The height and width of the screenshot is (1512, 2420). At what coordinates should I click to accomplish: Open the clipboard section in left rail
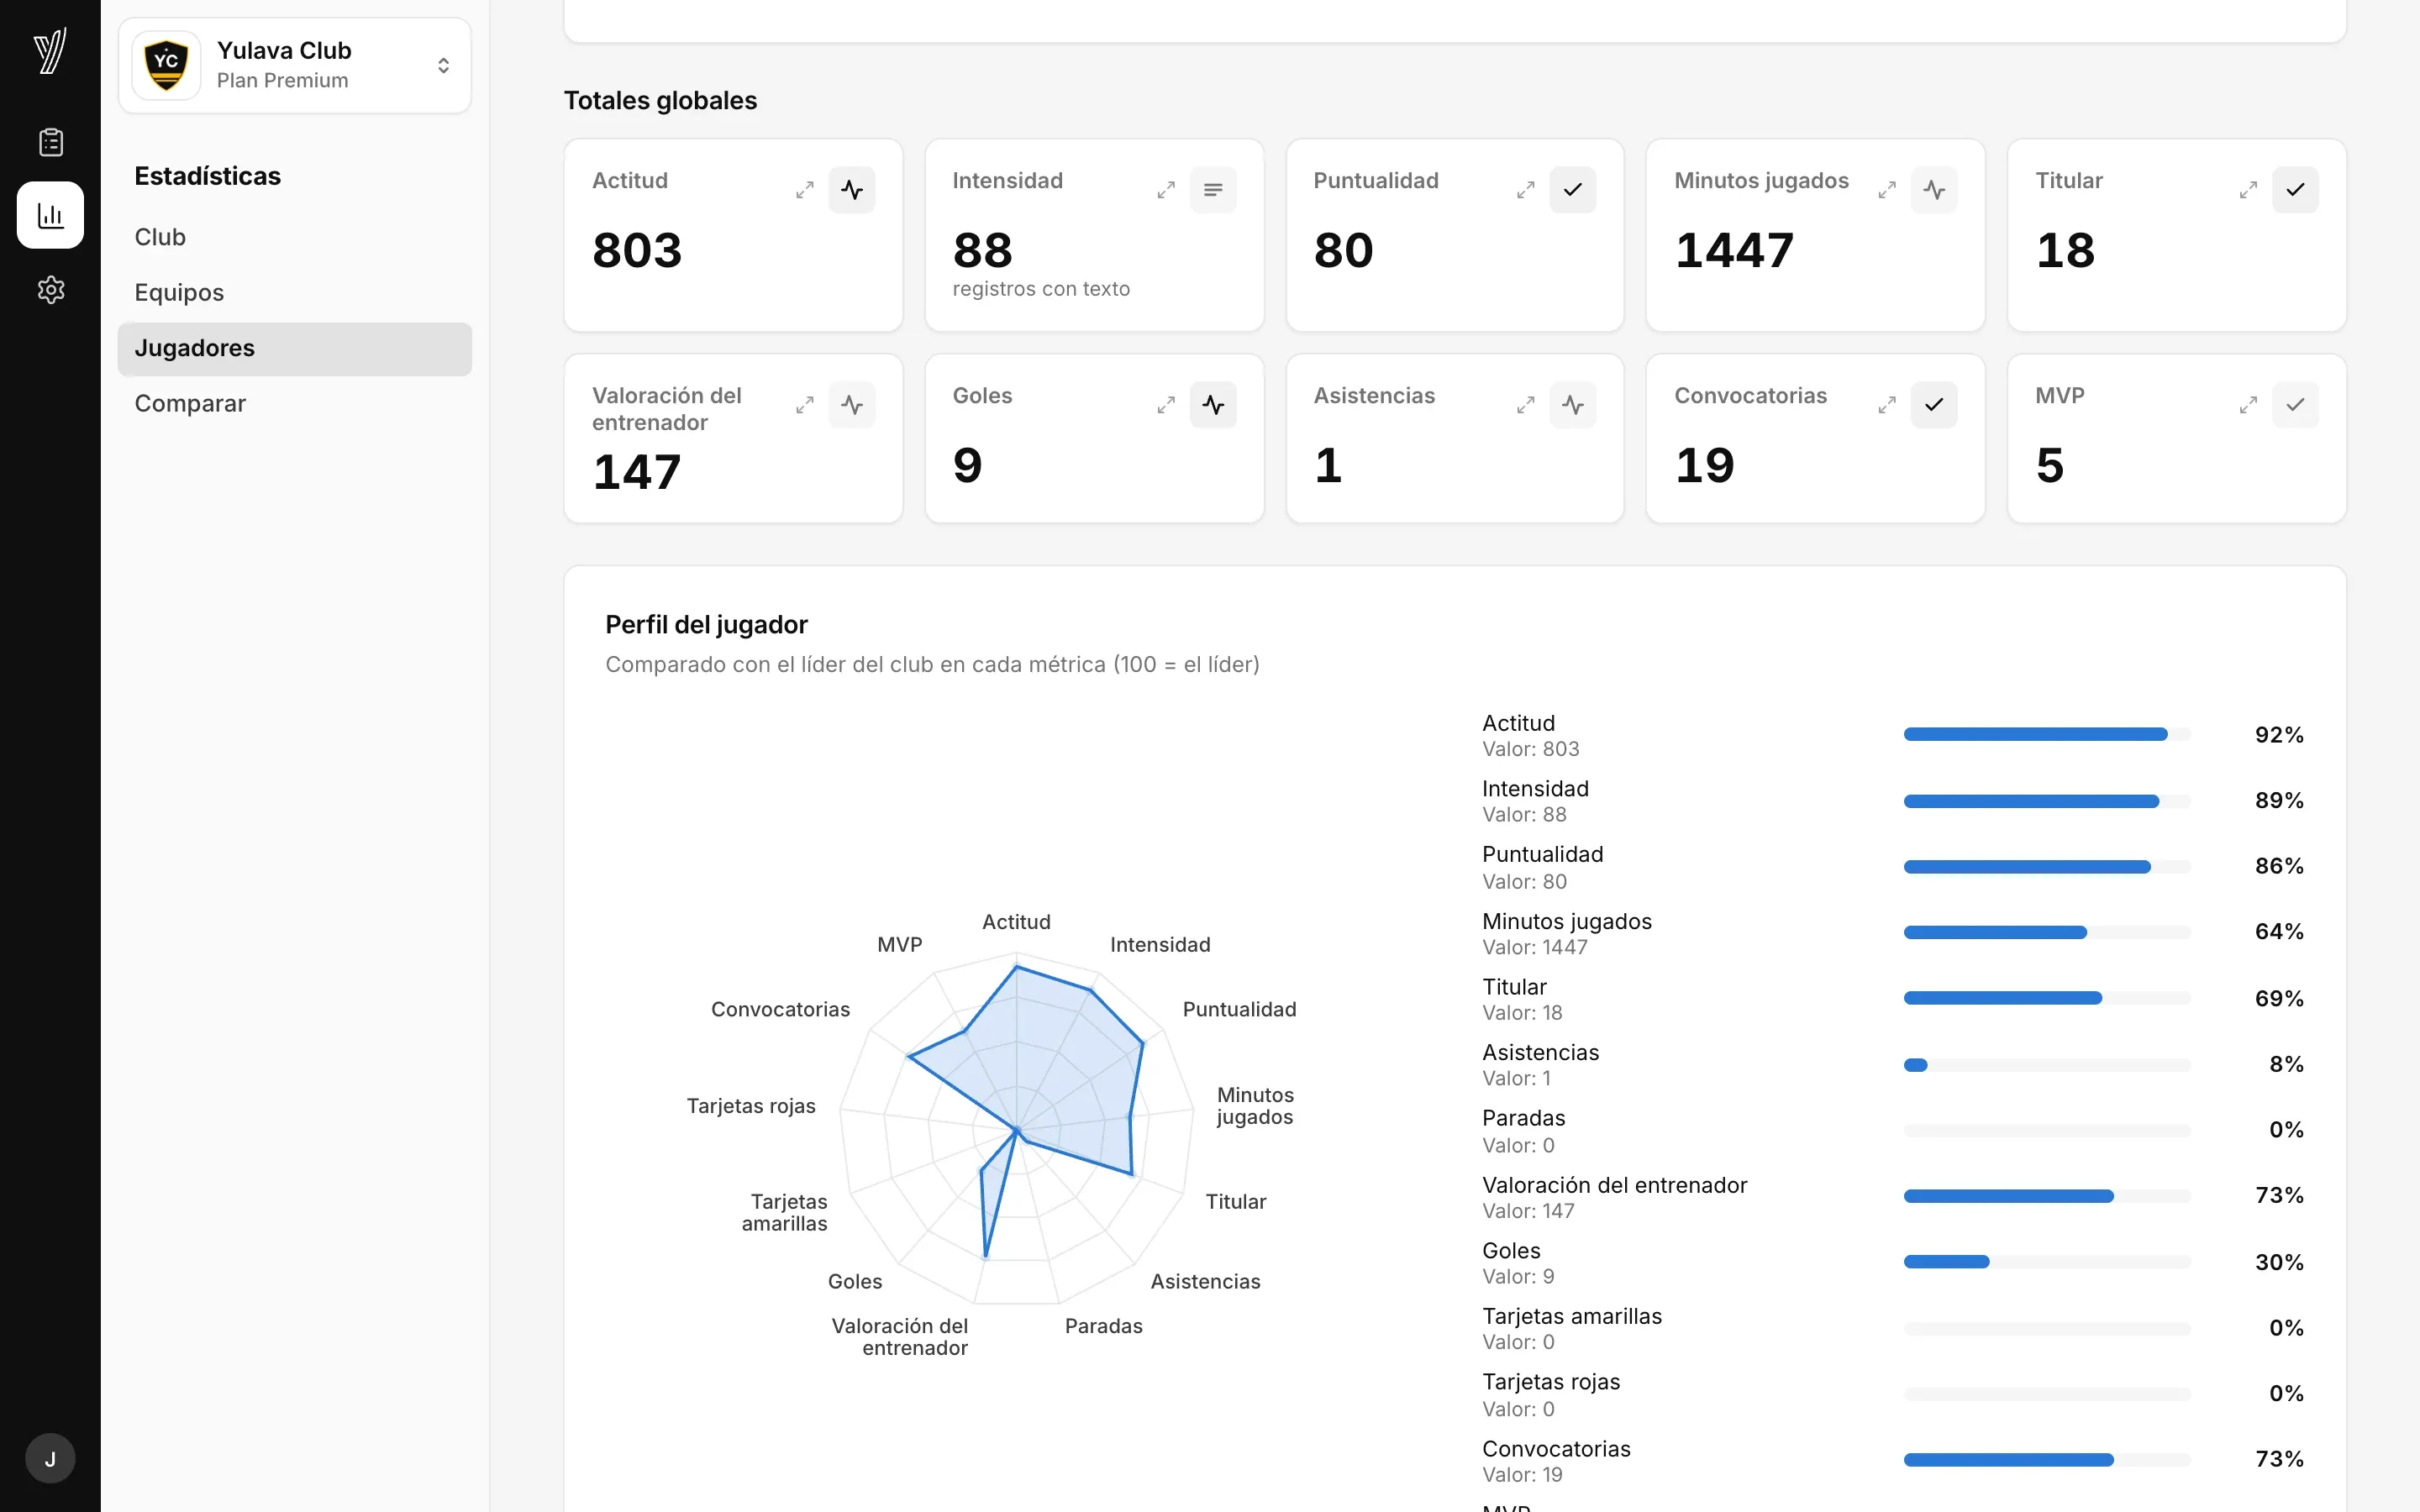tap(50, 142)
